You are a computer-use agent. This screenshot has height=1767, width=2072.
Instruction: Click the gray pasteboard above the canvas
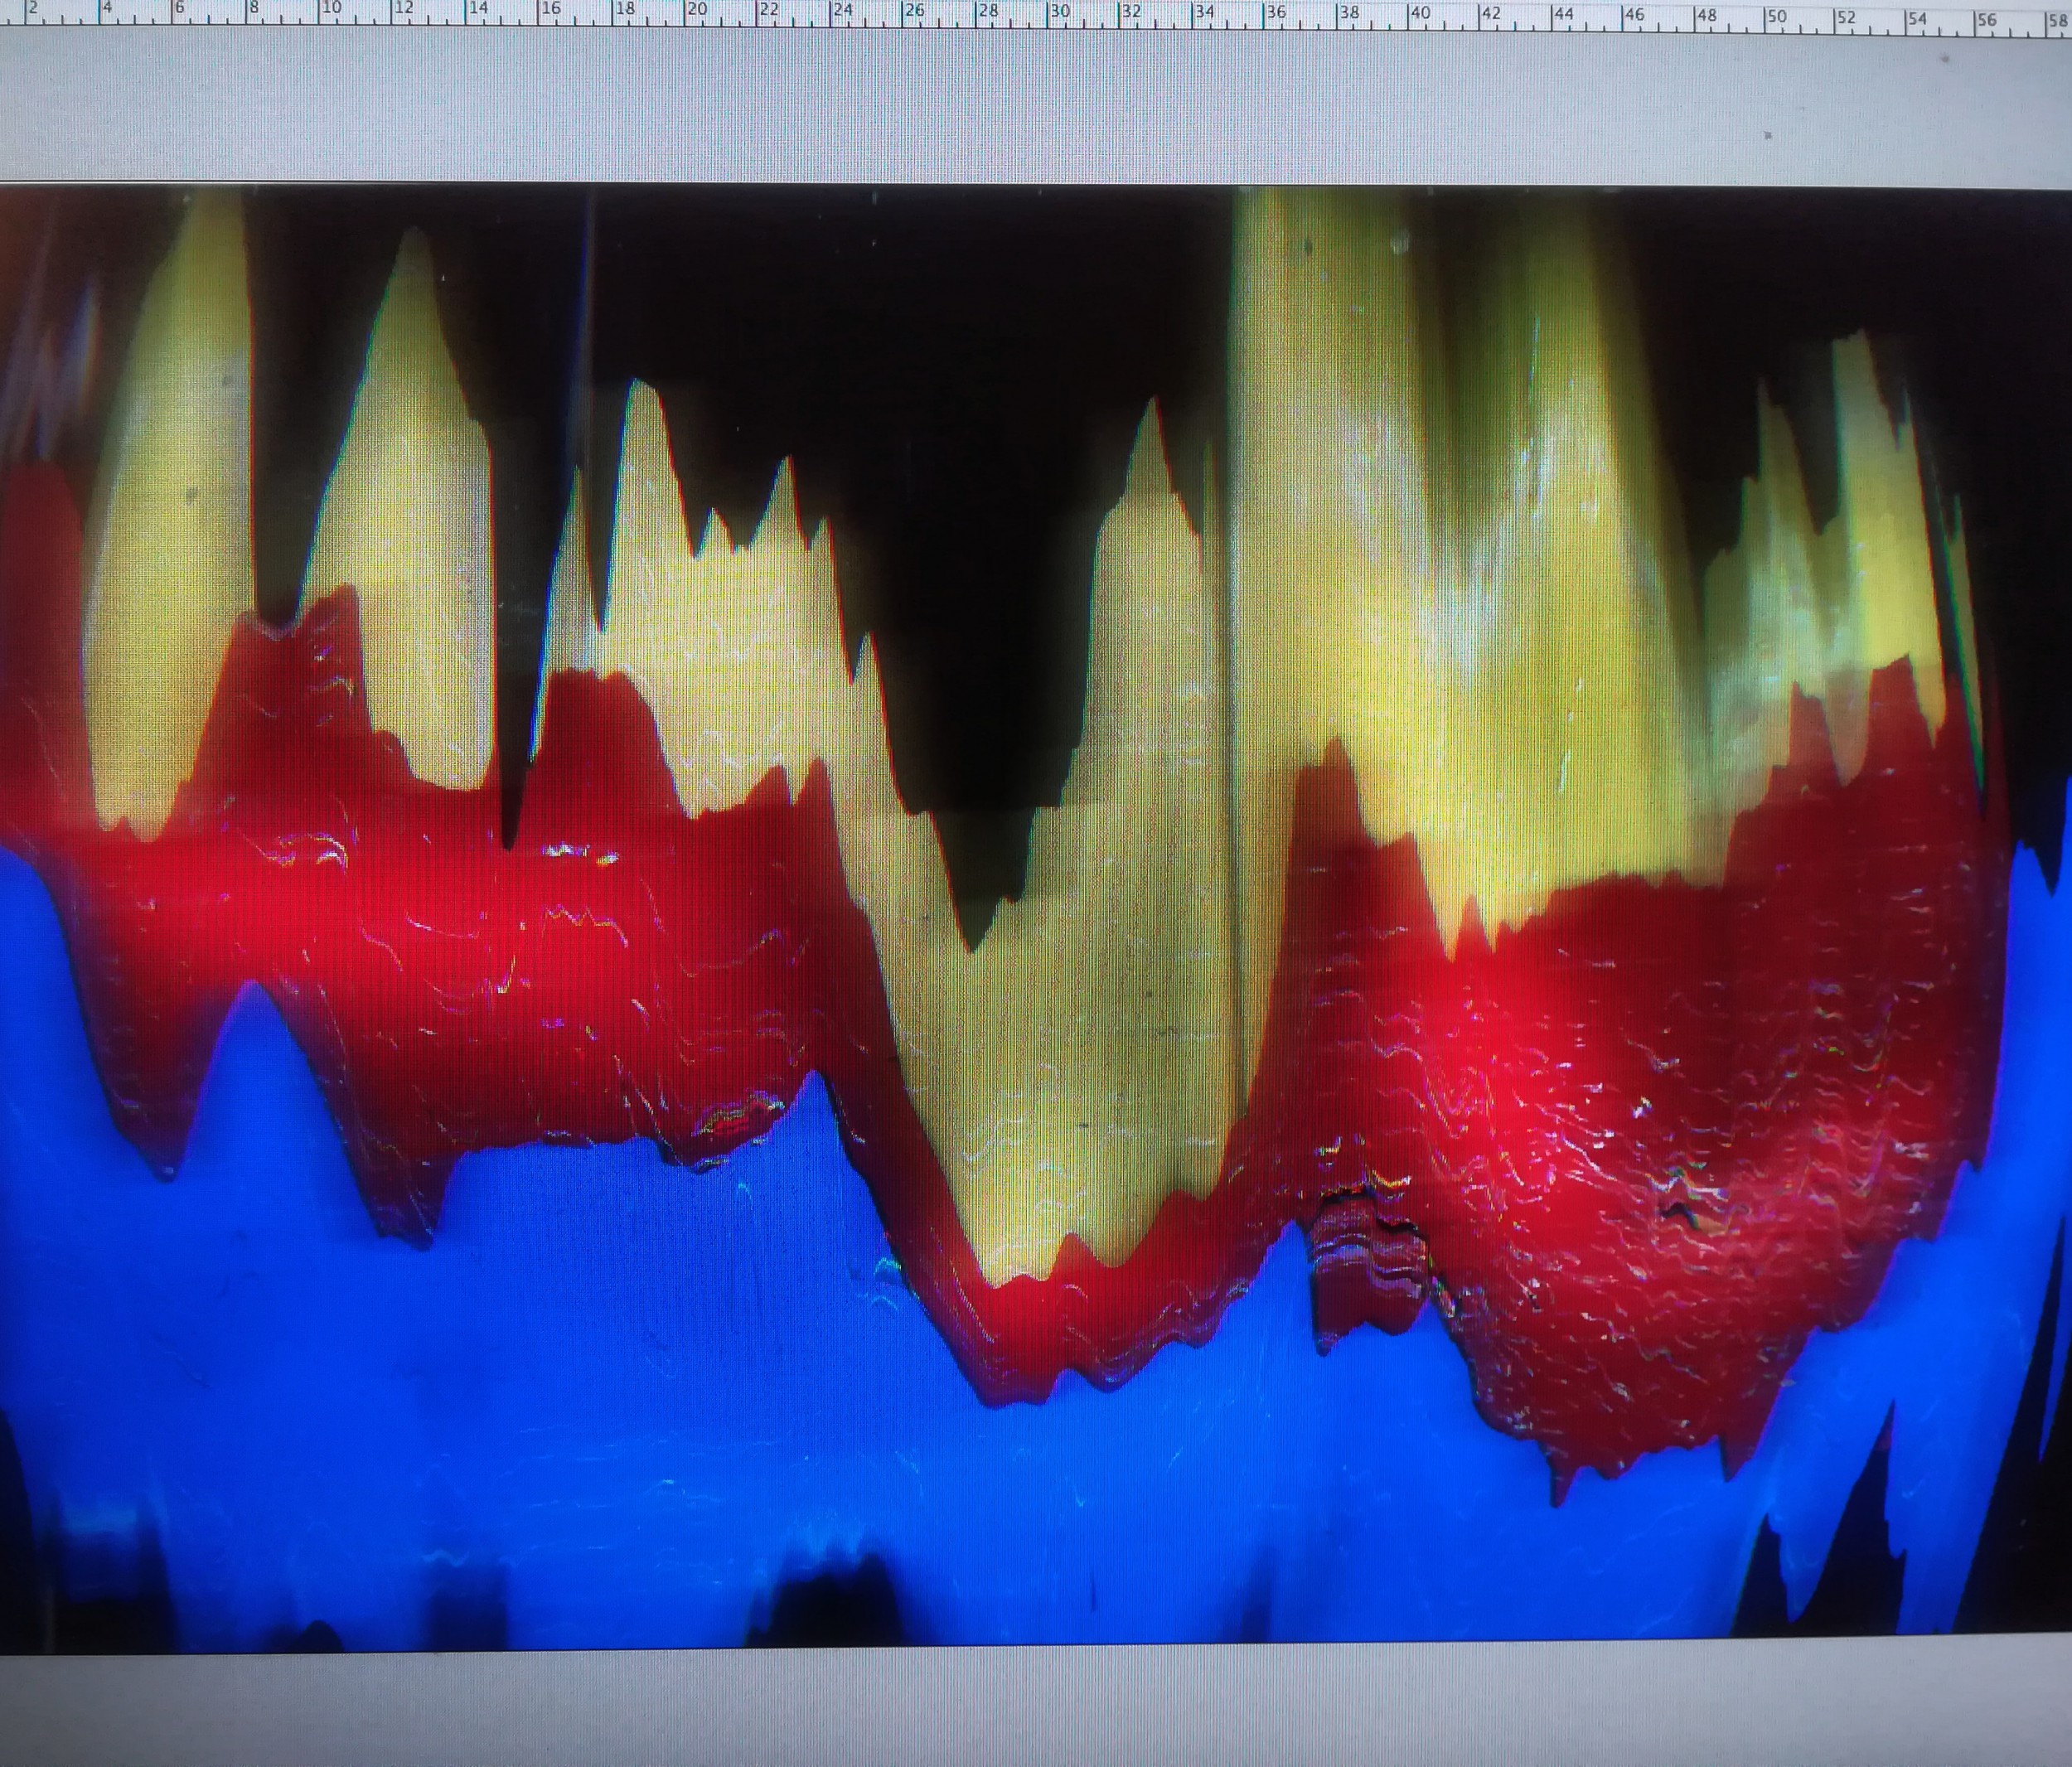[1000, 105]
